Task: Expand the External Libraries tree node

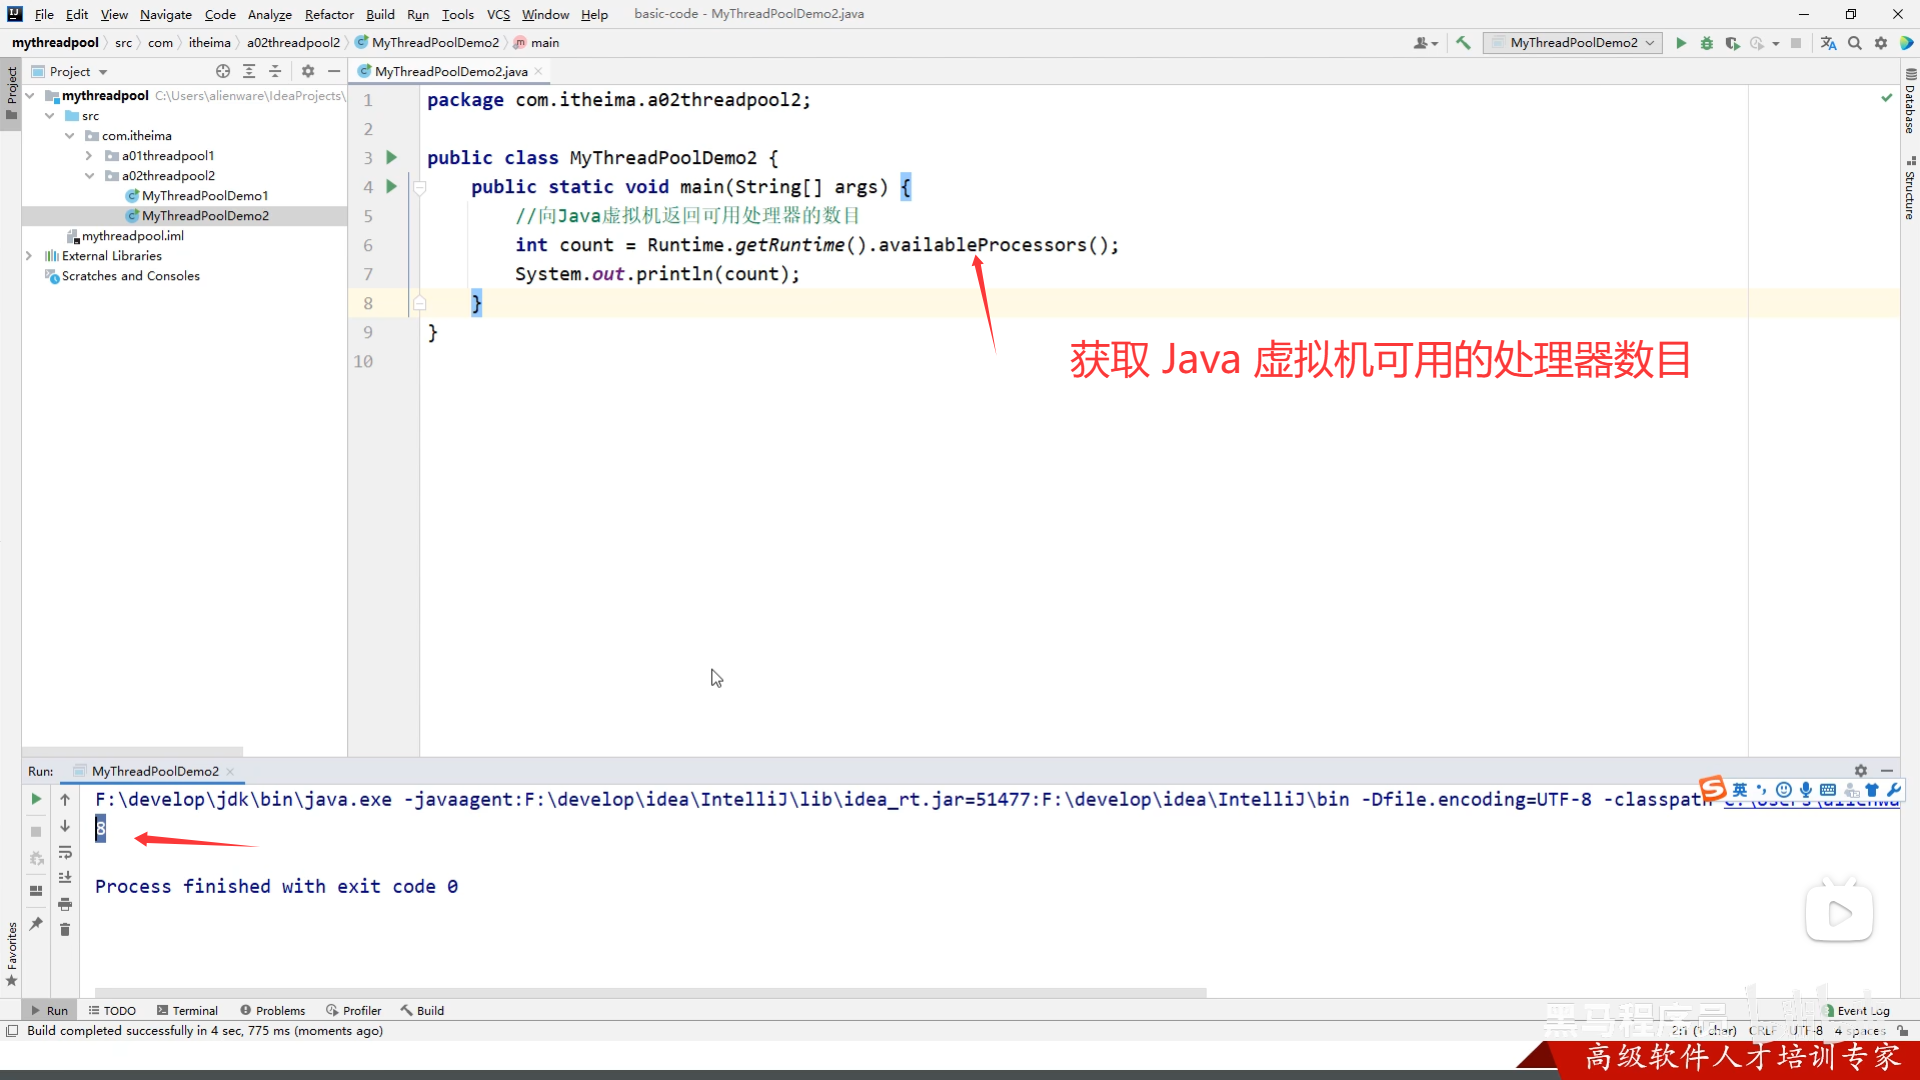Action: pos(29,256)
